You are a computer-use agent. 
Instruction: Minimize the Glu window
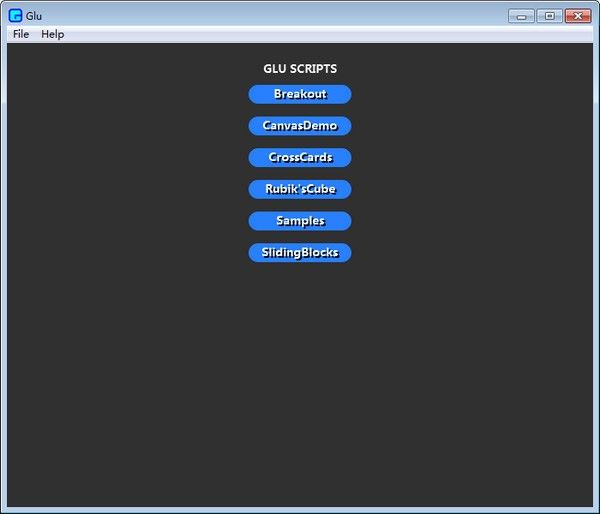(x=521, y=16)
